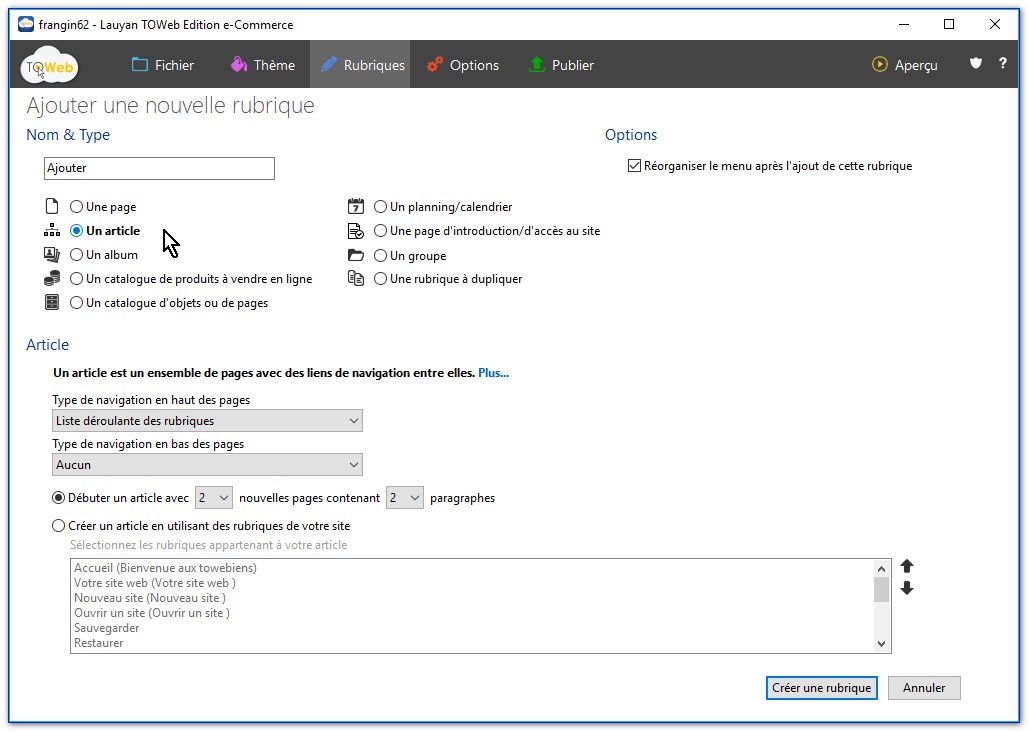The height and width of the screenshot is (732, 1029).
Task: Switch to the Publier menu
Action: 560,65
